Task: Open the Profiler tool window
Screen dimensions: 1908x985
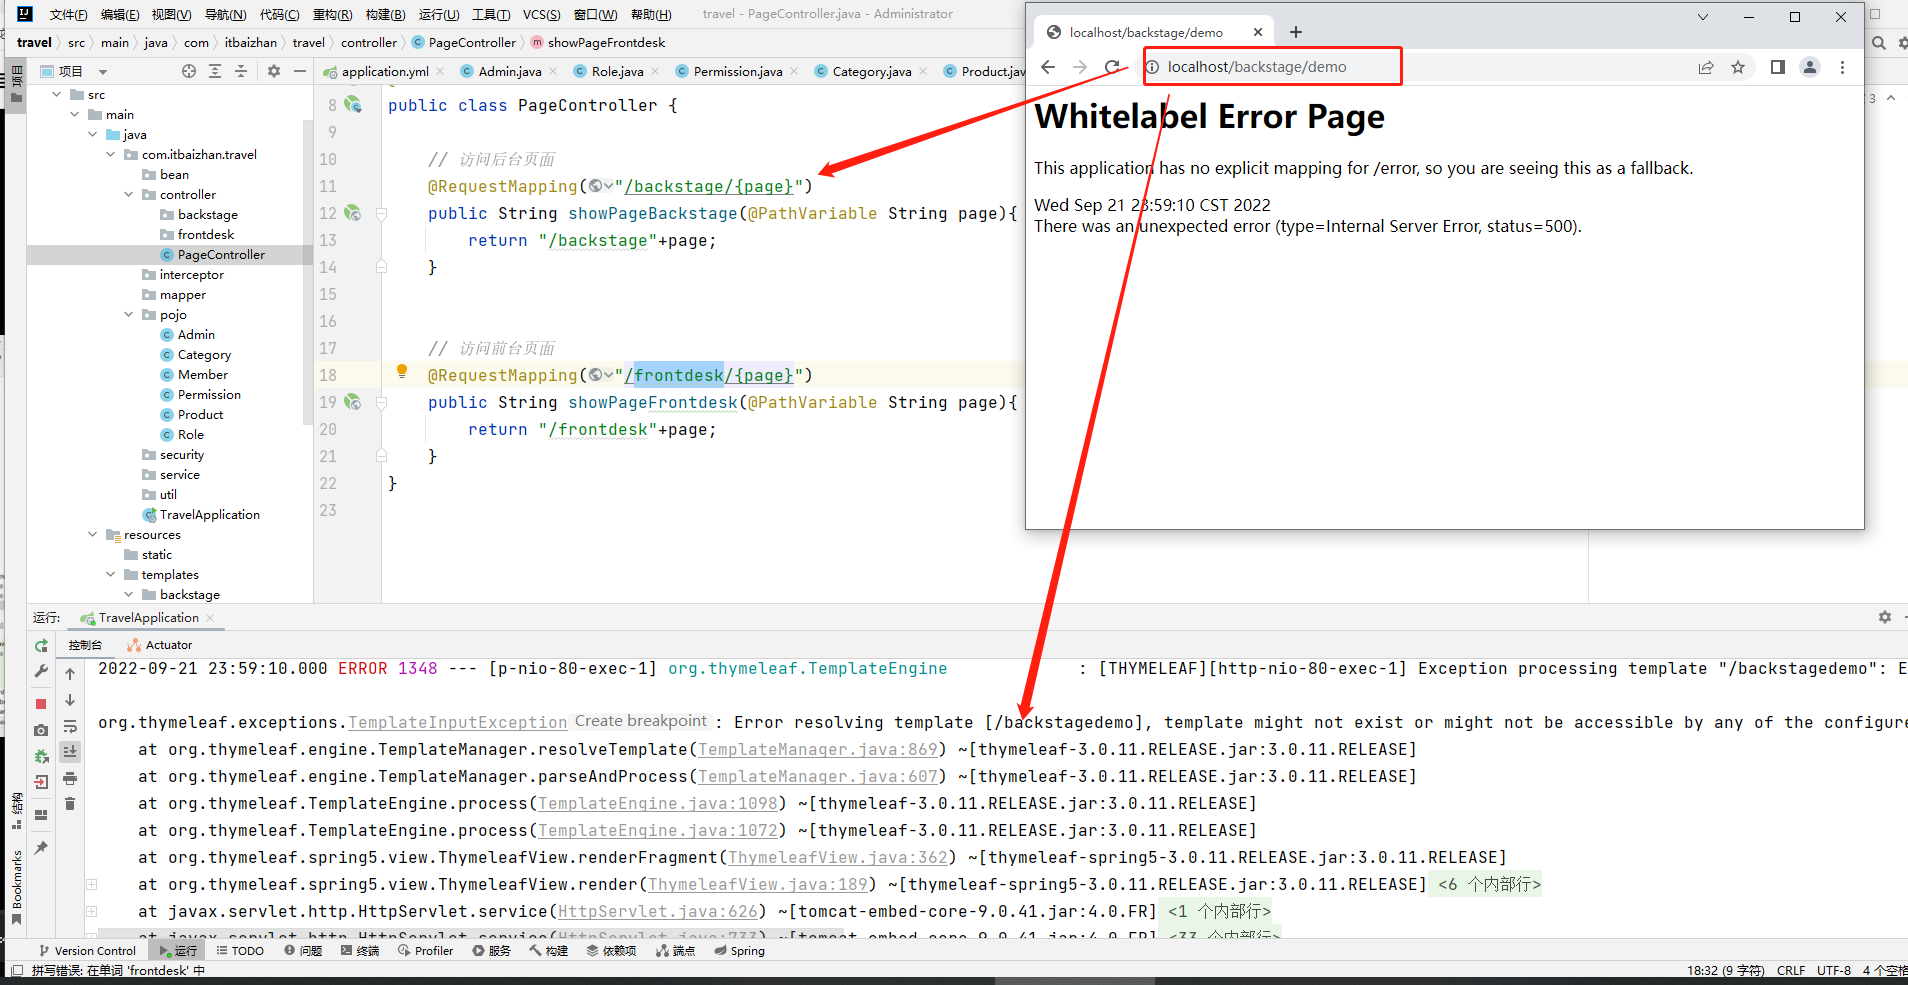Action: click(x=426, y=951)
